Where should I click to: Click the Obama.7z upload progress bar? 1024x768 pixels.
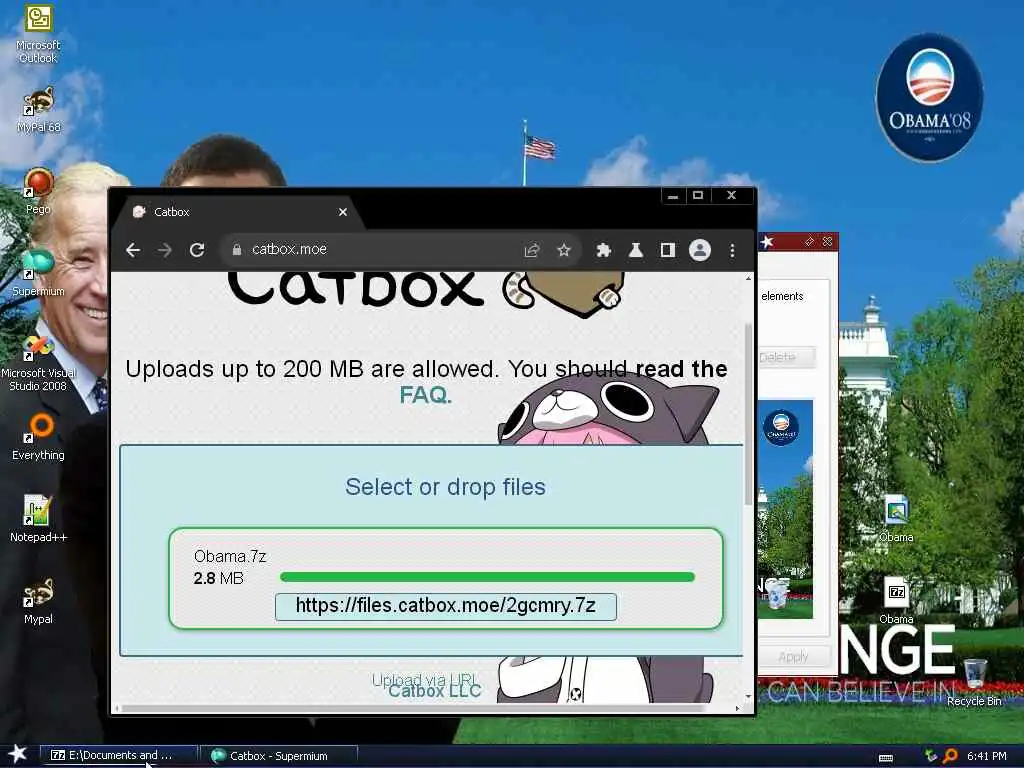tap(487, 577)
